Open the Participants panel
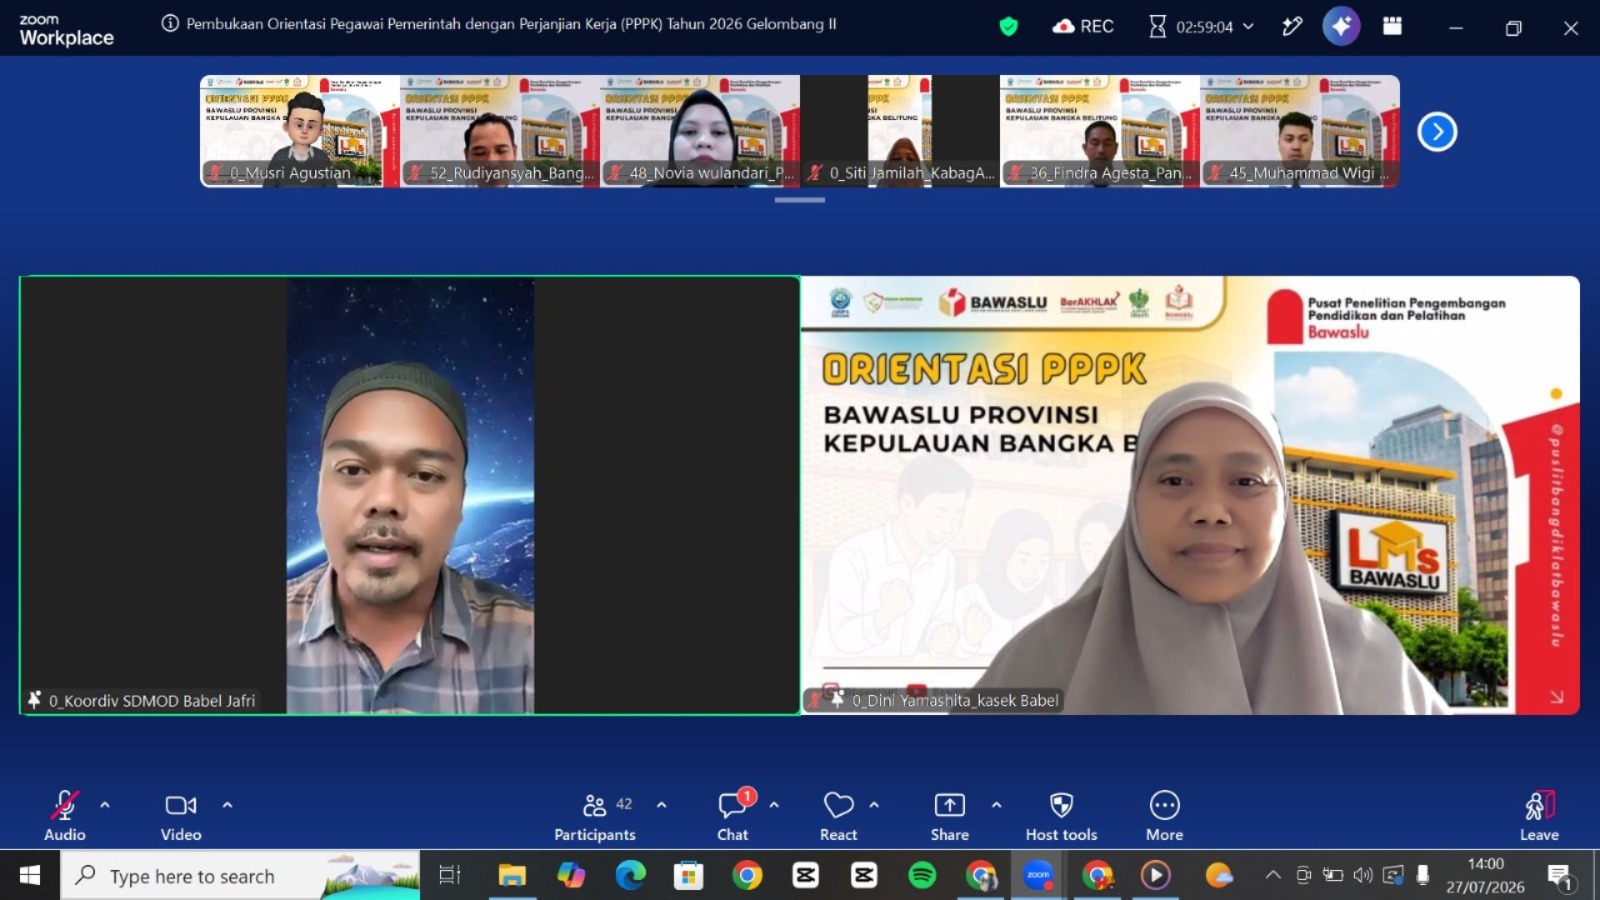 pos(595,816)
